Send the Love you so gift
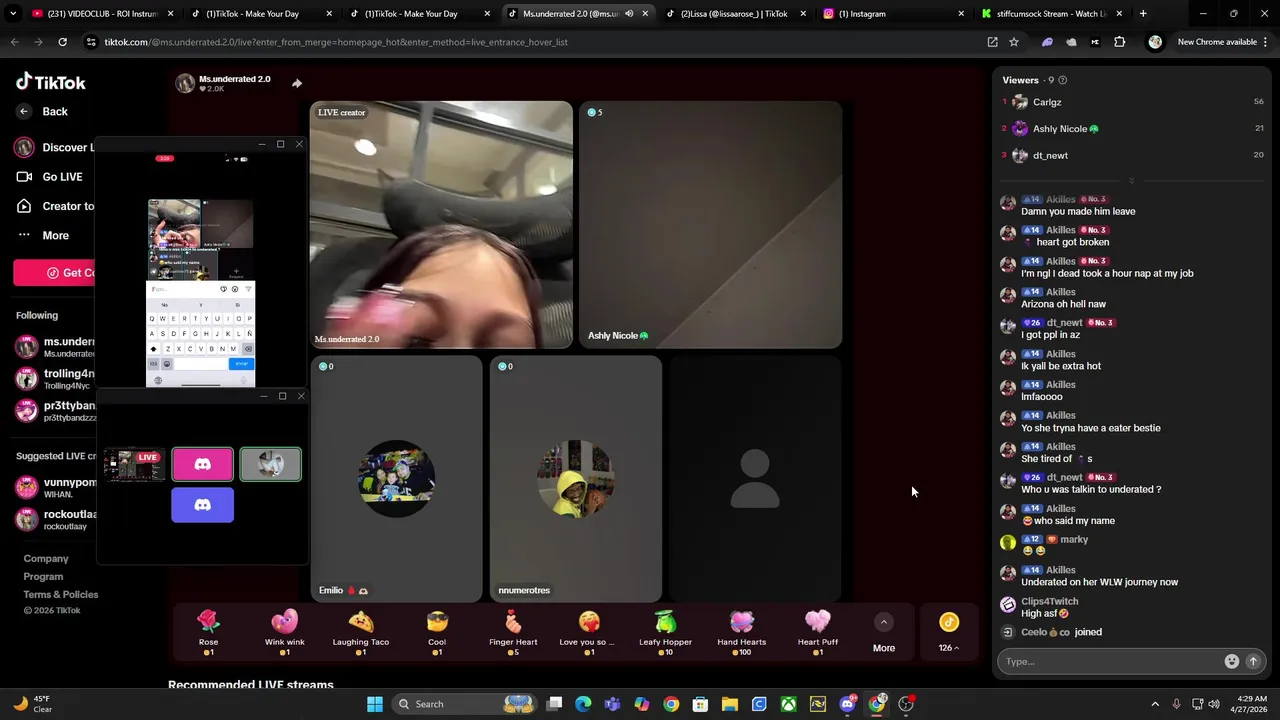Image resolution: width=1280 pixels, height=720 pixels. coord(589,632)
